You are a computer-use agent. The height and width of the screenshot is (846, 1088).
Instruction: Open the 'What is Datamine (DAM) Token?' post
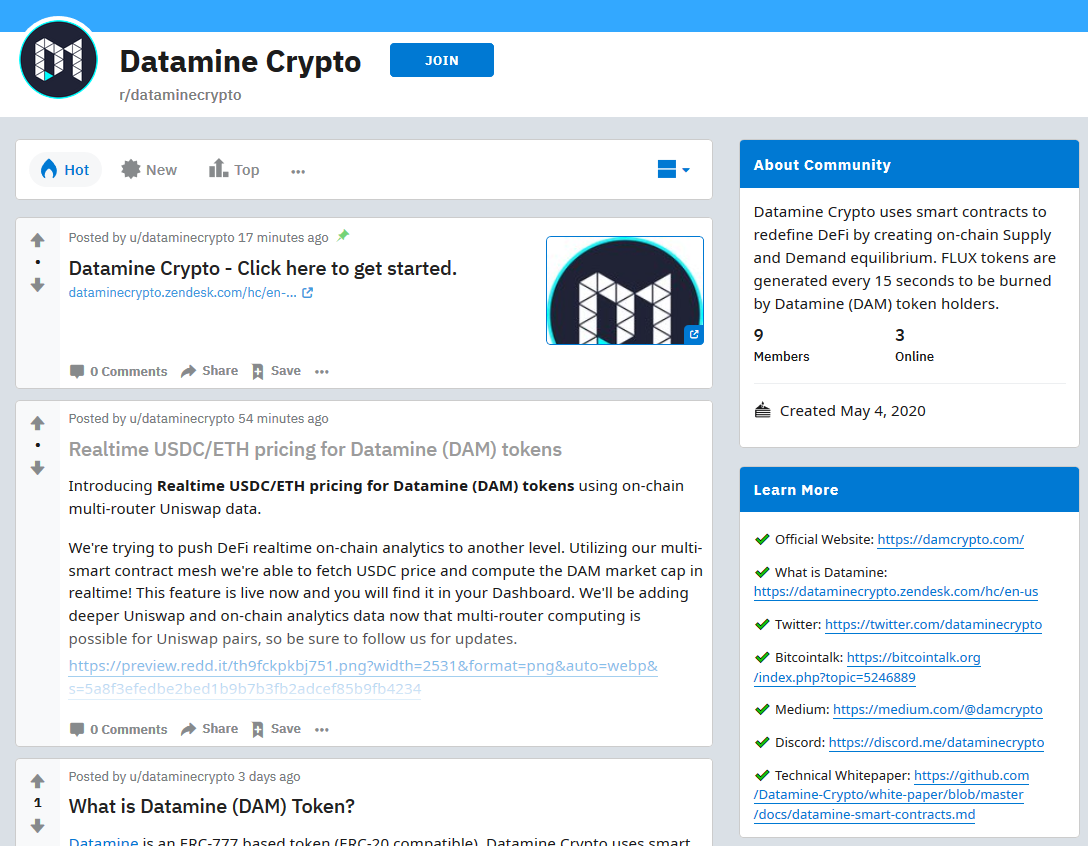coord(212,806)
